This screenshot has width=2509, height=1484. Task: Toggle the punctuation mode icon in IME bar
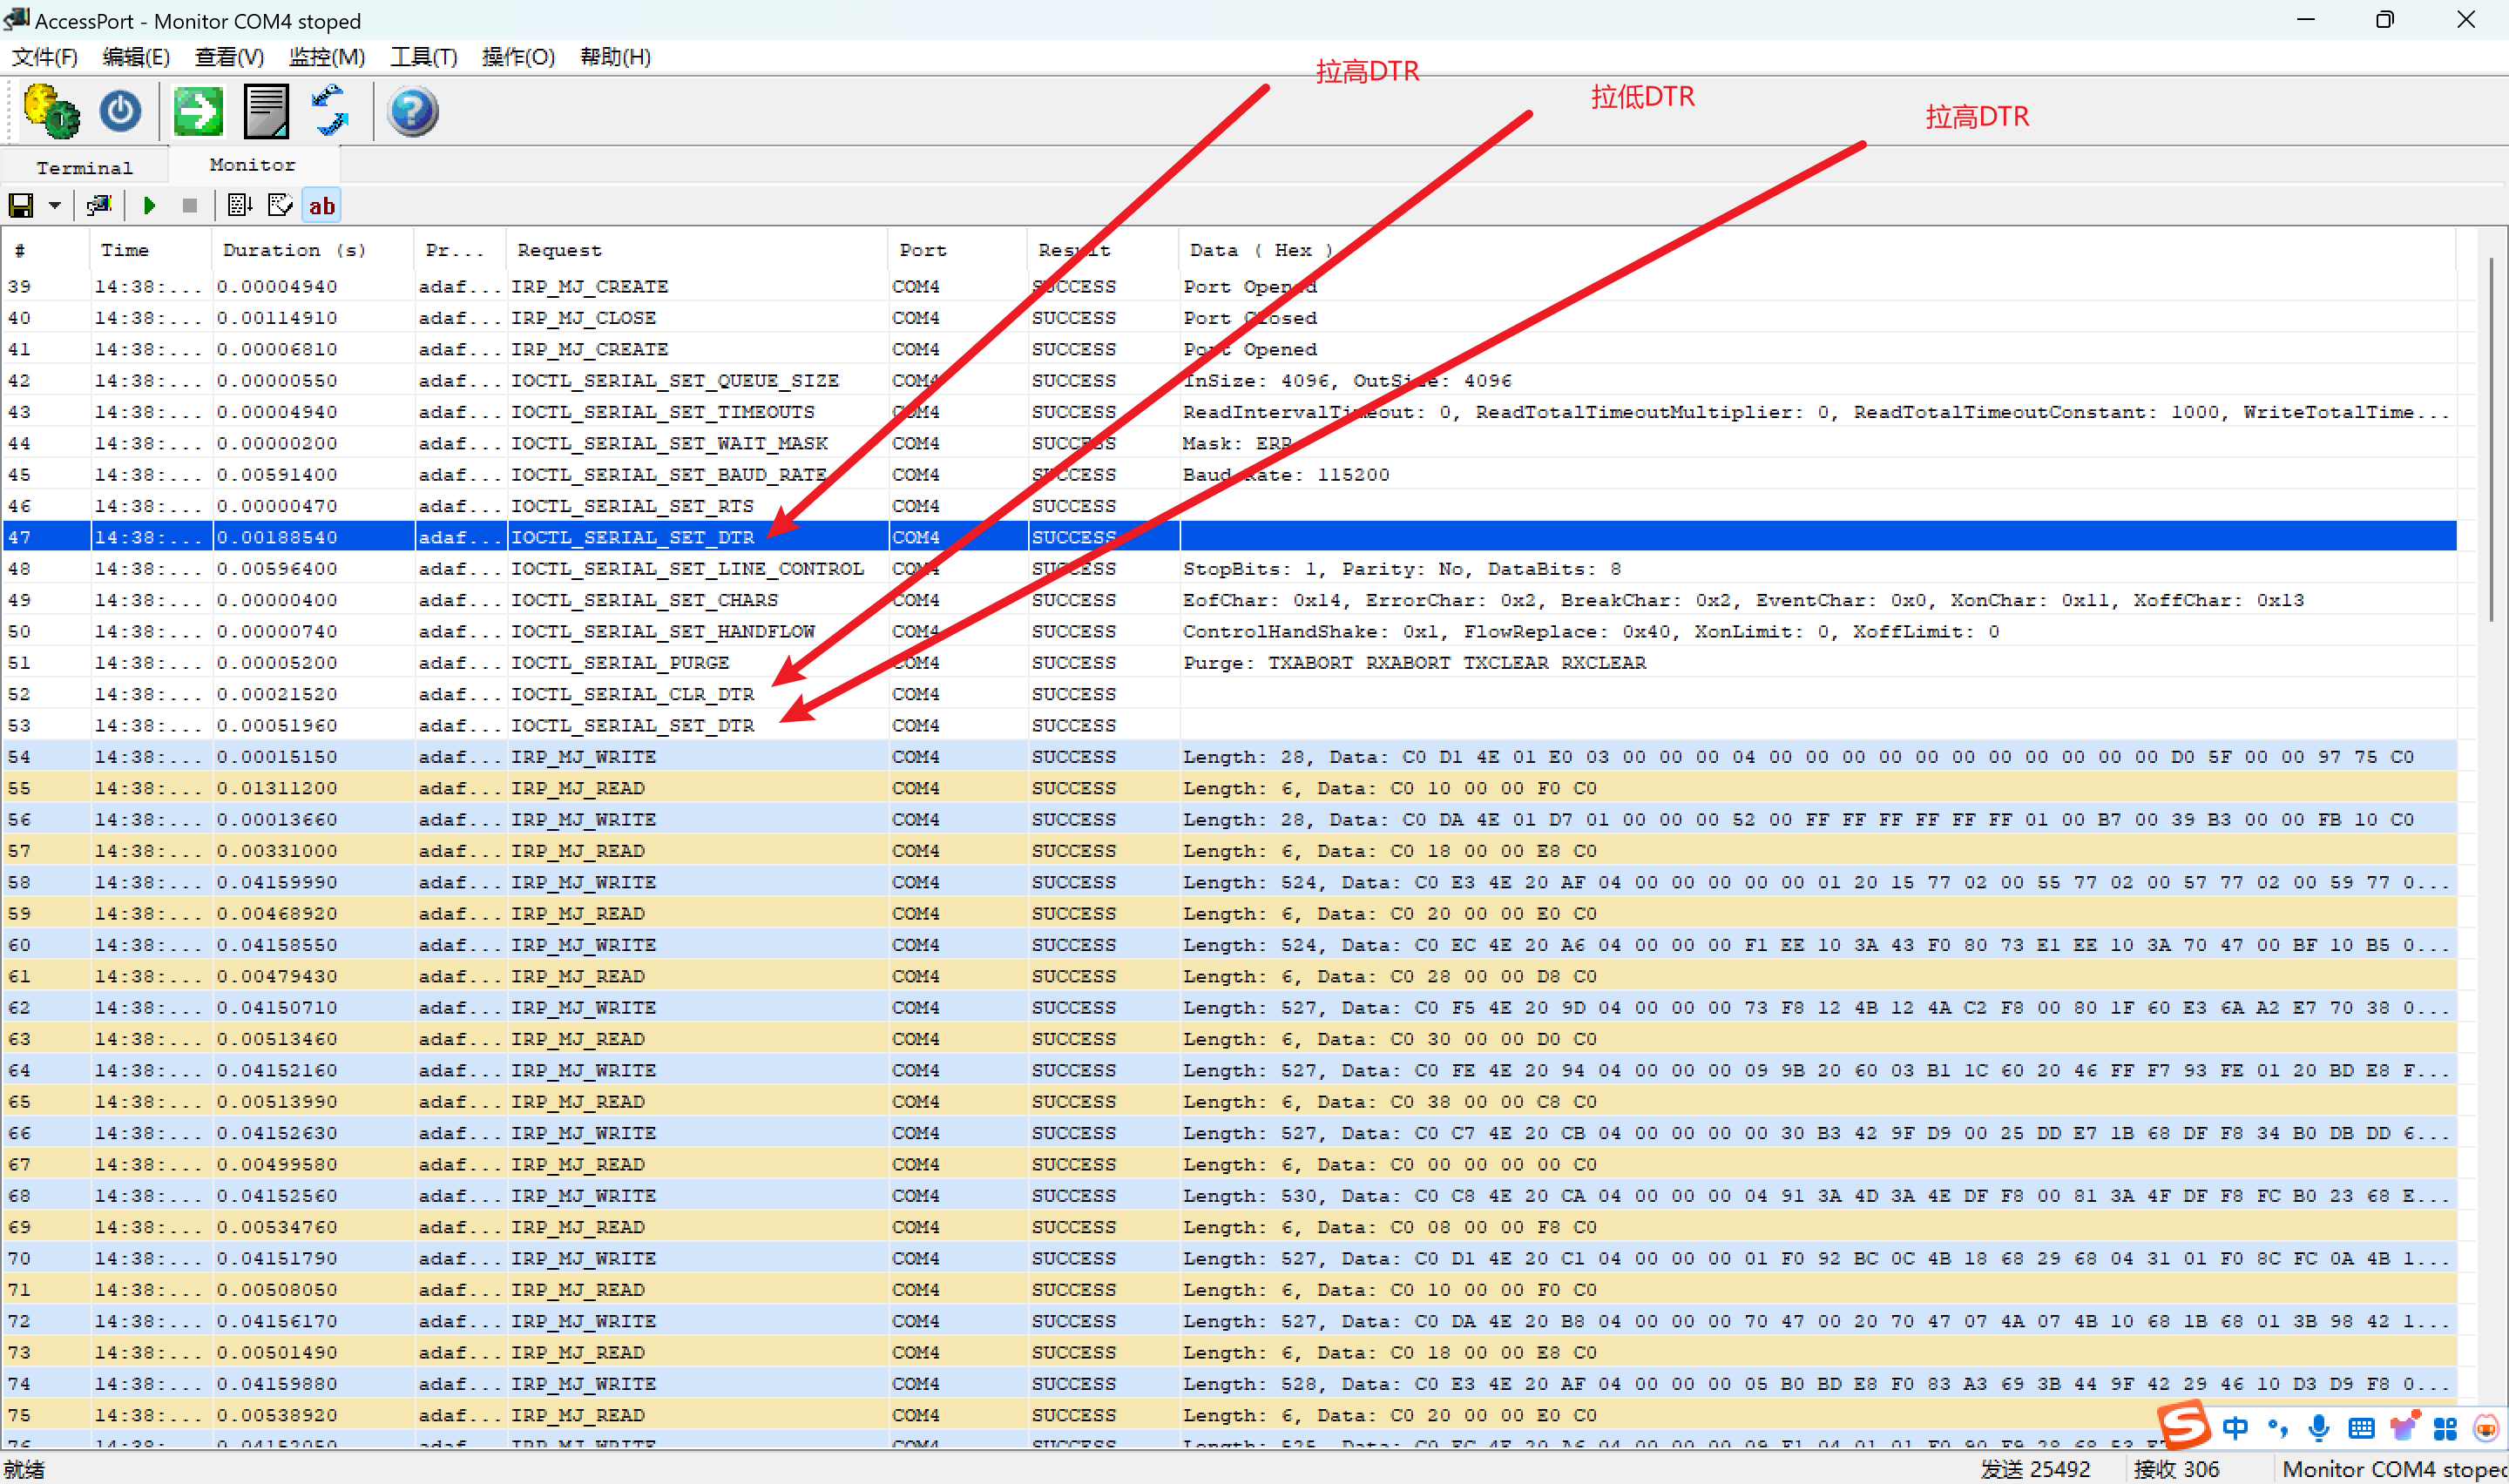[x=2277, y=1428]
